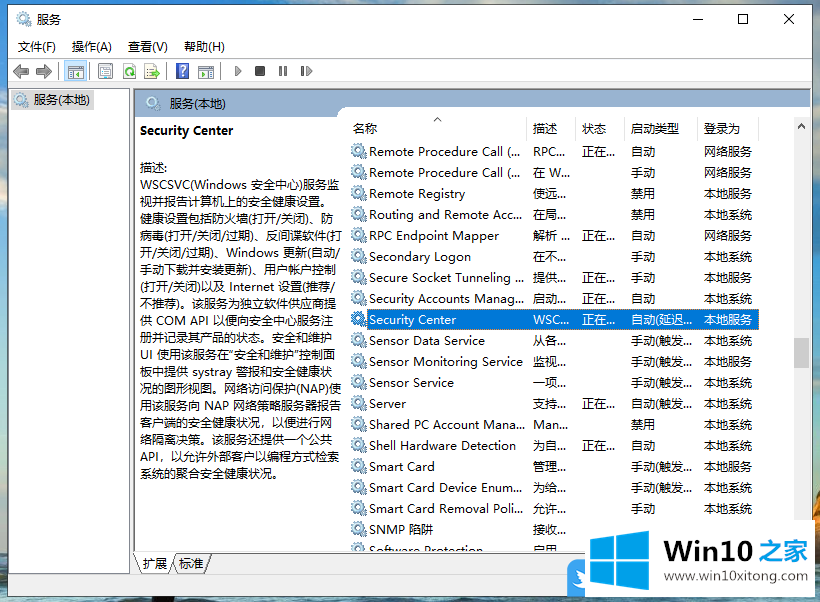Click 禁用 startup type of Remote Registry
820x602 pixels.
pyautogui.click(x=642, y=194)
